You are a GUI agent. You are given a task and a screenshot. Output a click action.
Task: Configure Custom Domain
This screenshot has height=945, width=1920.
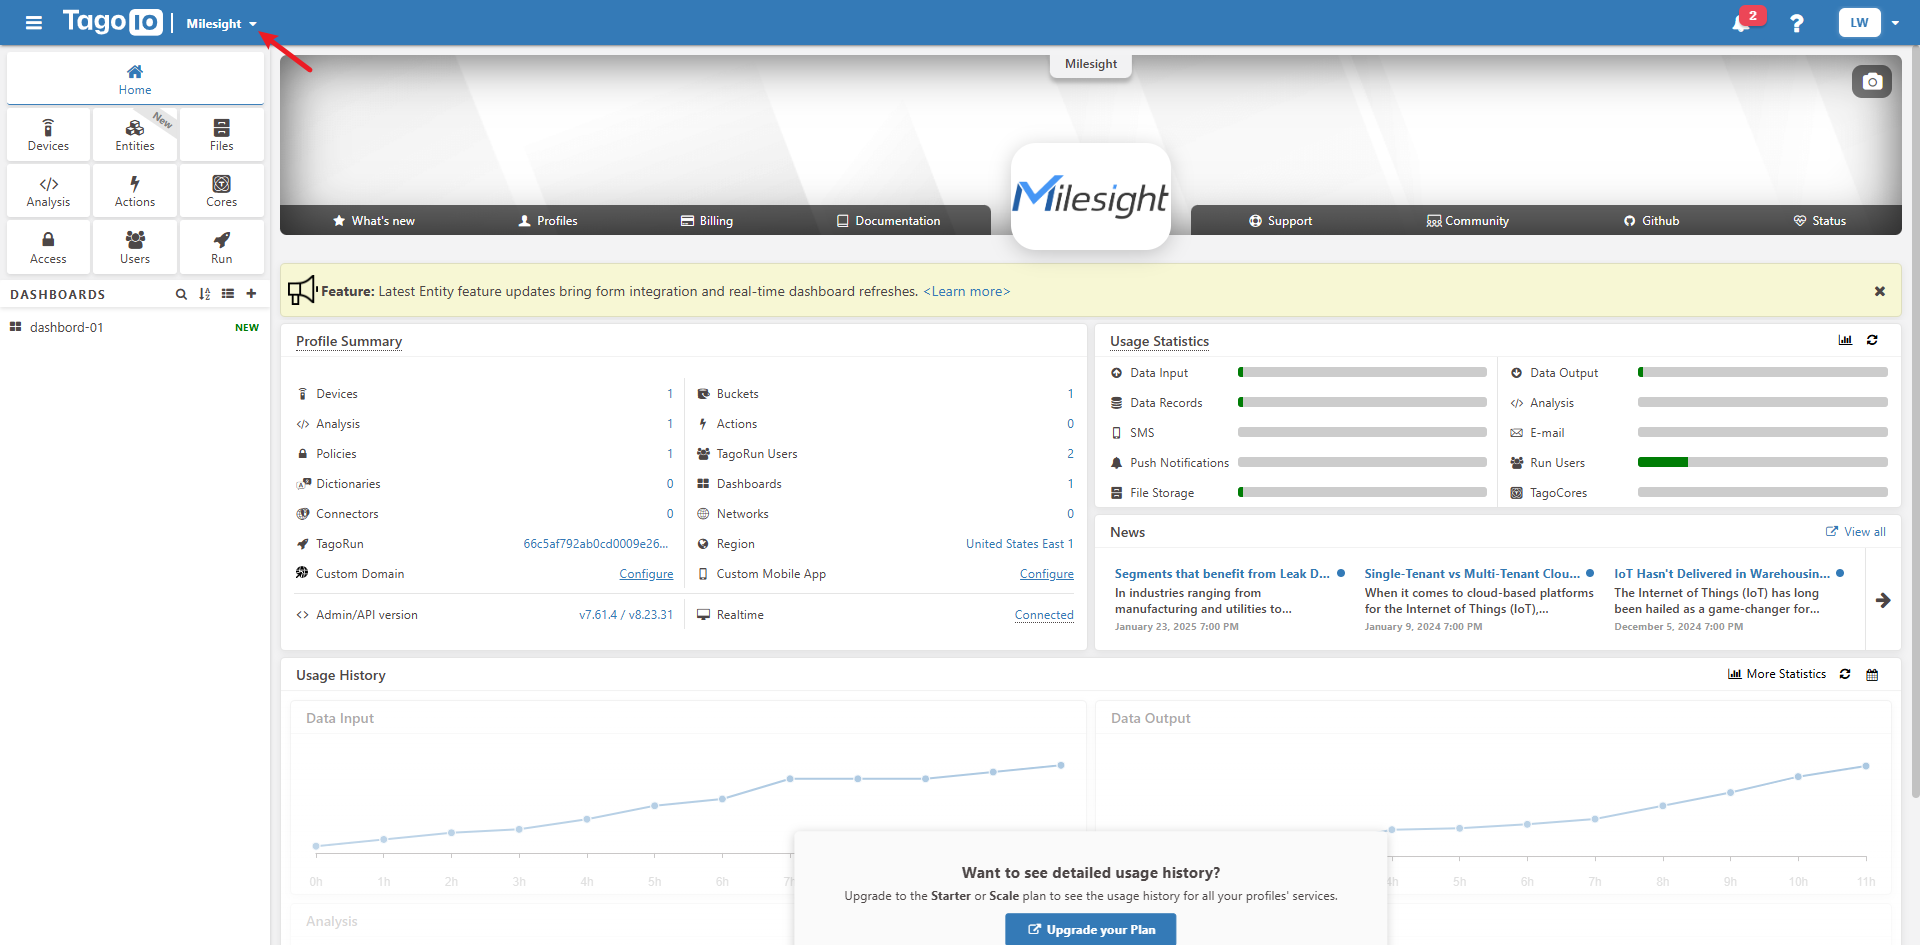646,574
